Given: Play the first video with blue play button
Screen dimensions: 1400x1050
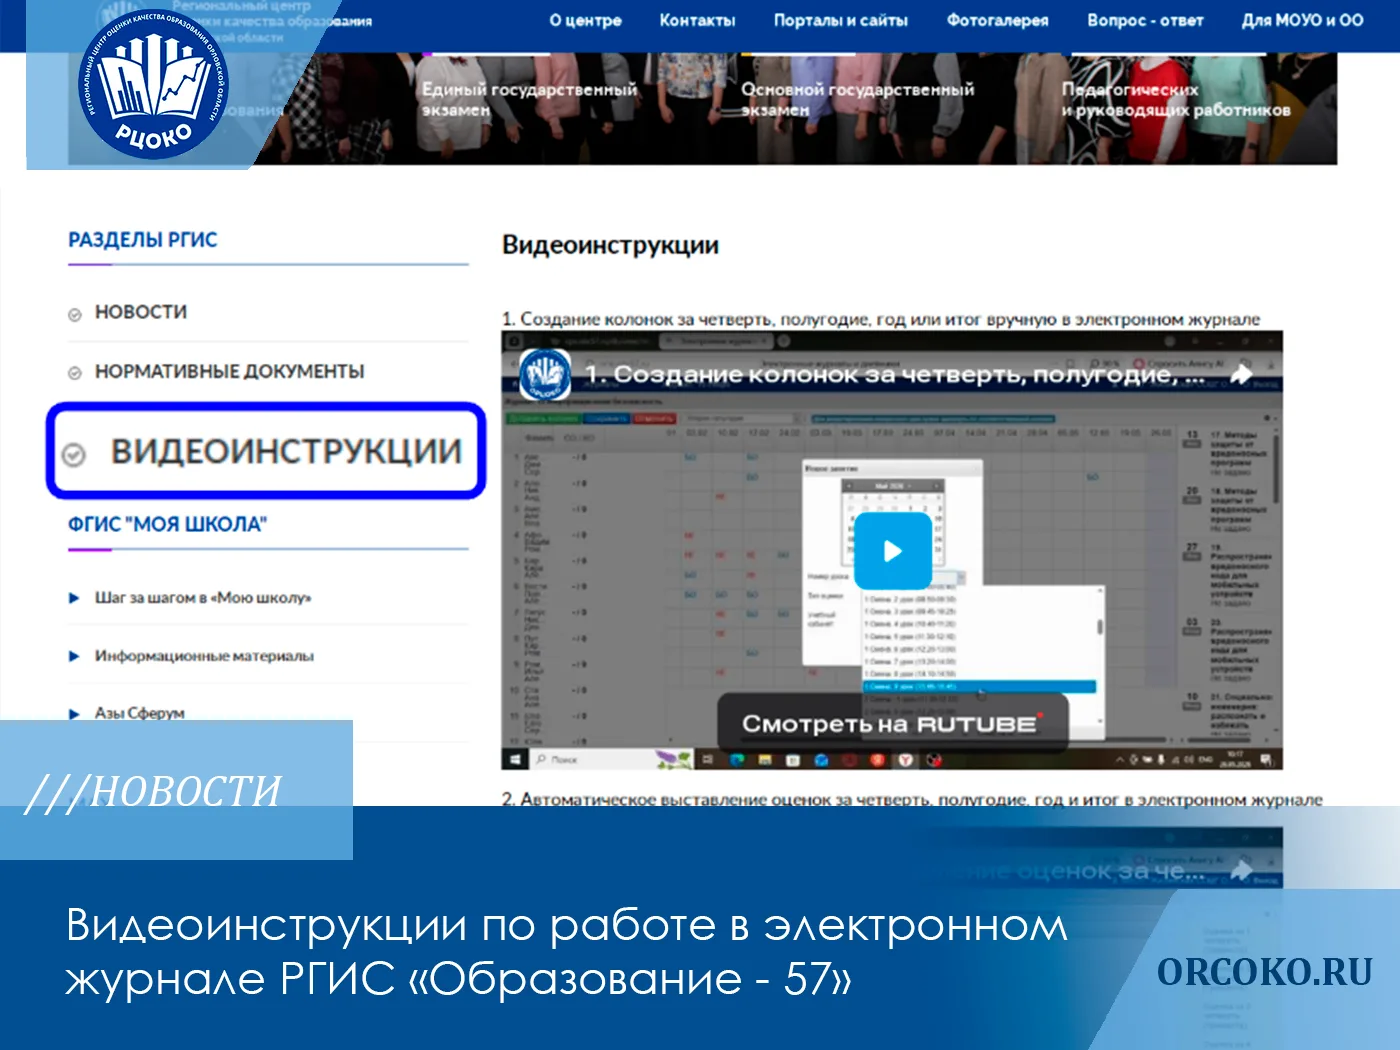Looking at the screenshot, I should click(x=892, y=550).
